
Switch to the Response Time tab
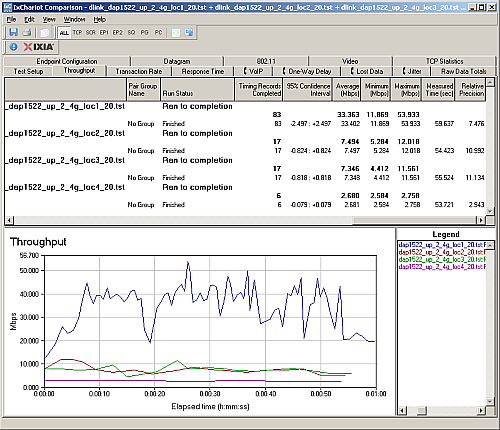coord(203,71)
